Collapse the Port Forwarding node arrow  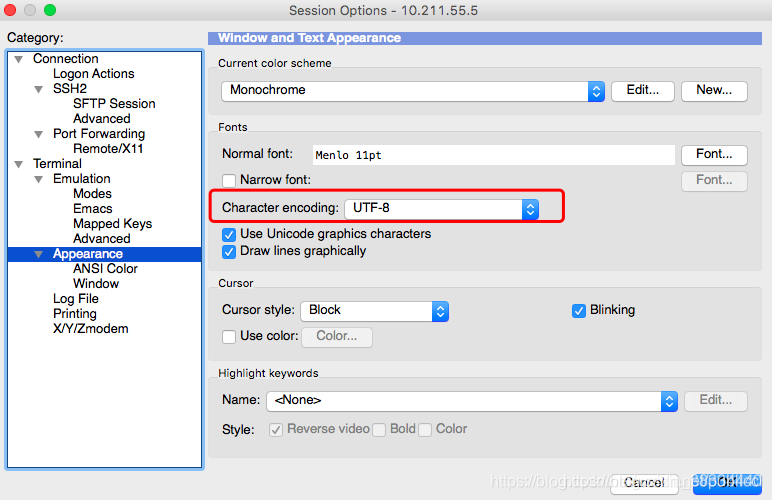pyautogui.click(x=38, y=134)
